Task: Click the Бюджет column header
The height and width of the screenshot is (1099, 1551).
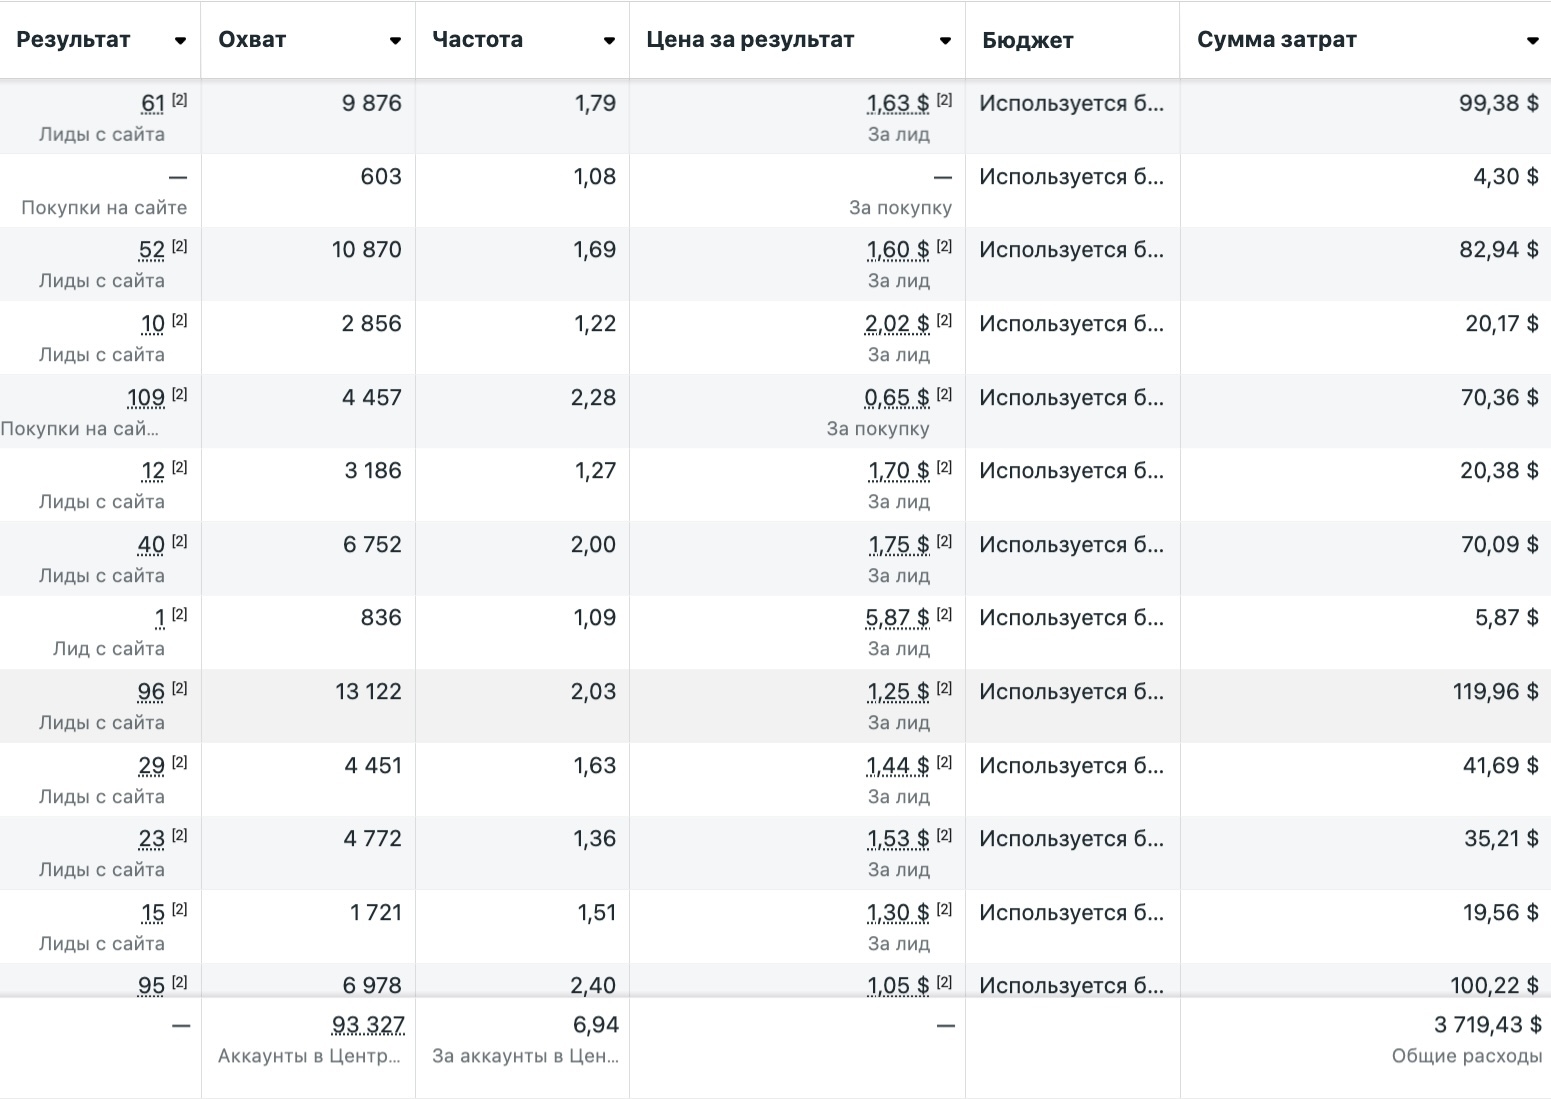Action: (1027, 41)
